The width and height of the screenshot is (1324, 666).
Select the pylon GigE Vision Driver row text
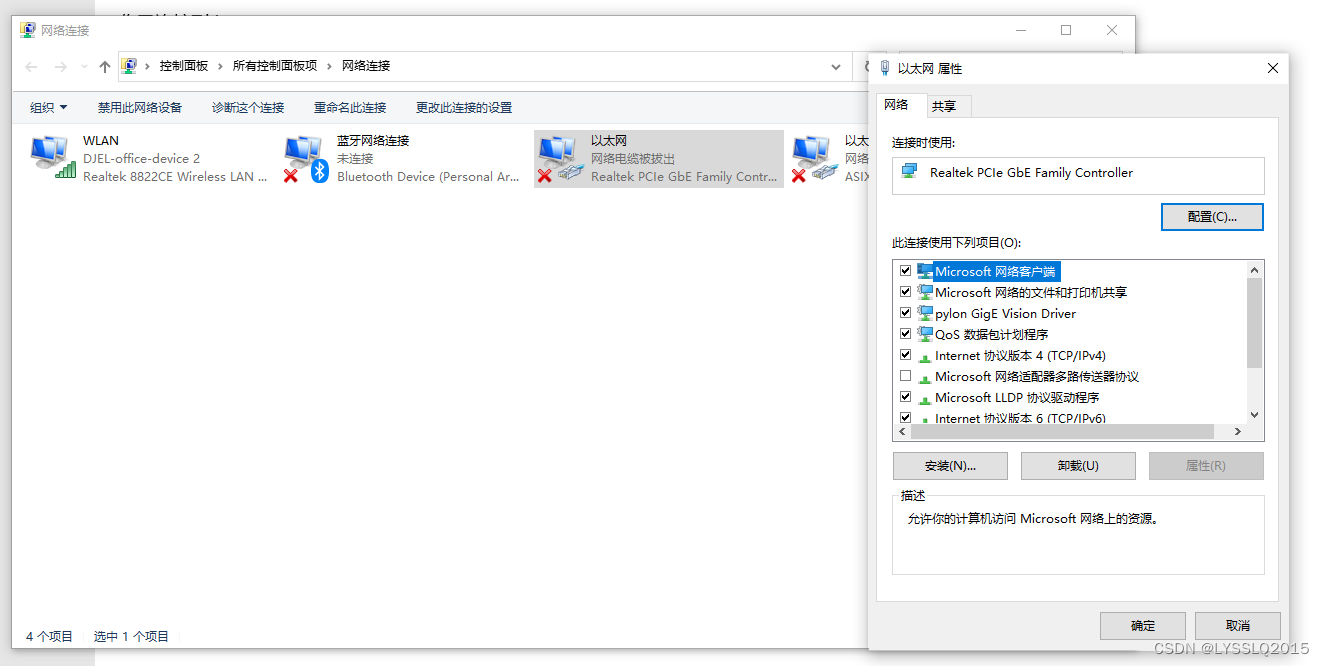(1005, 313)
